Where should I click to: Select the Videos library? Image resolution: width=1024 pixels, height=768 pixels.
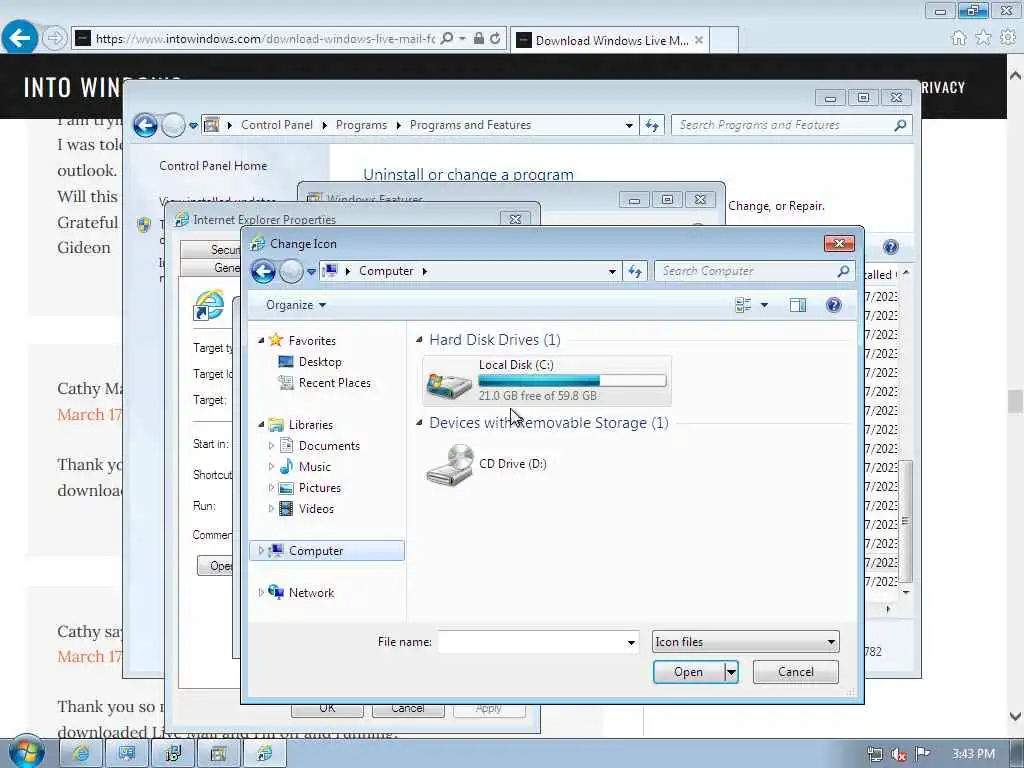(316, 509)
